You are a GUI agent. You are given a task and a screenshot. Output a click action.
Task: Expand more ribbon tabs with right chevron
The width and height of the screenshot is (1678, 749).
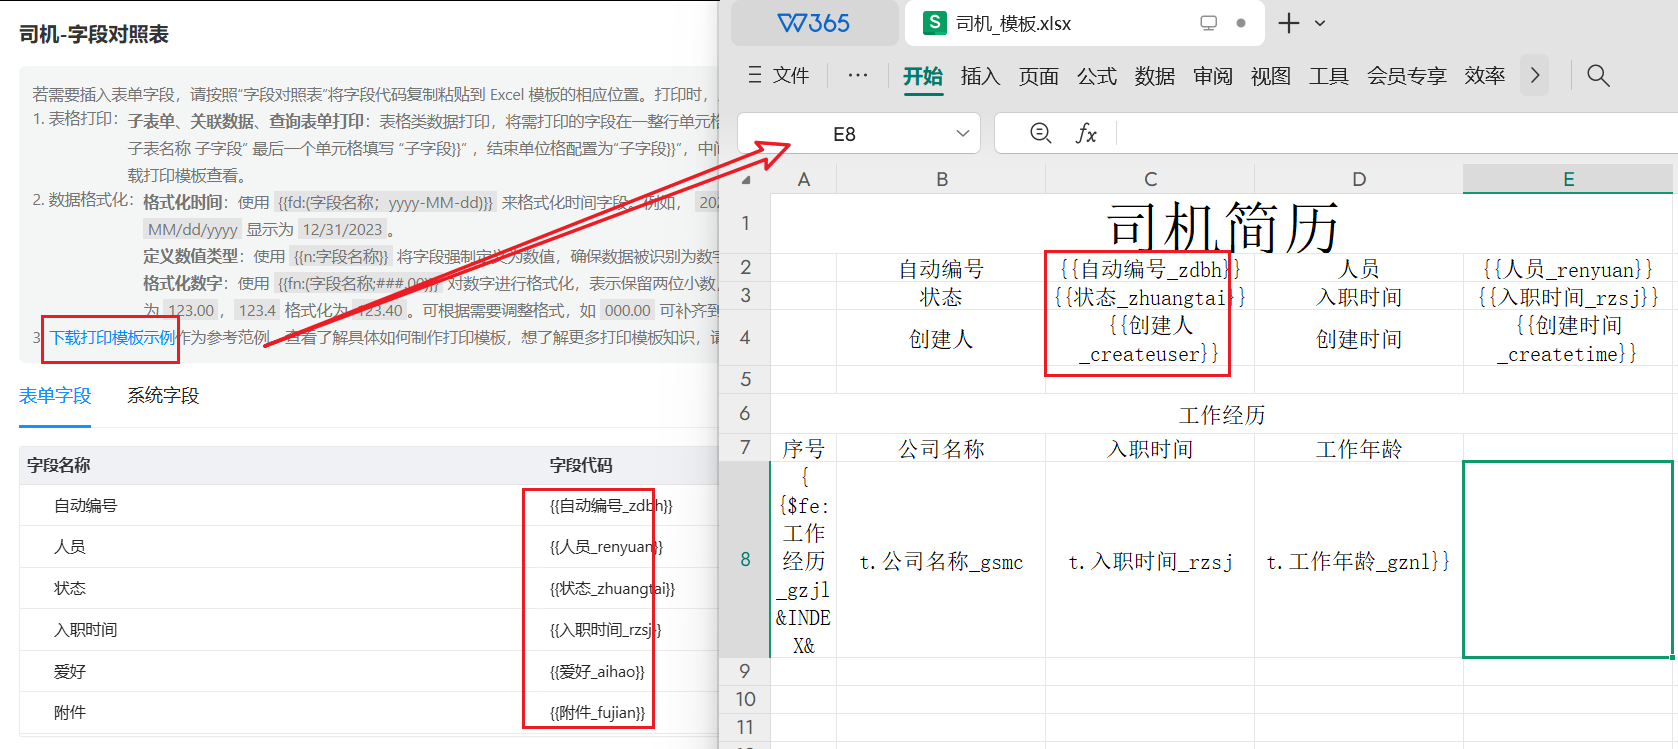tap(1534, 76)
